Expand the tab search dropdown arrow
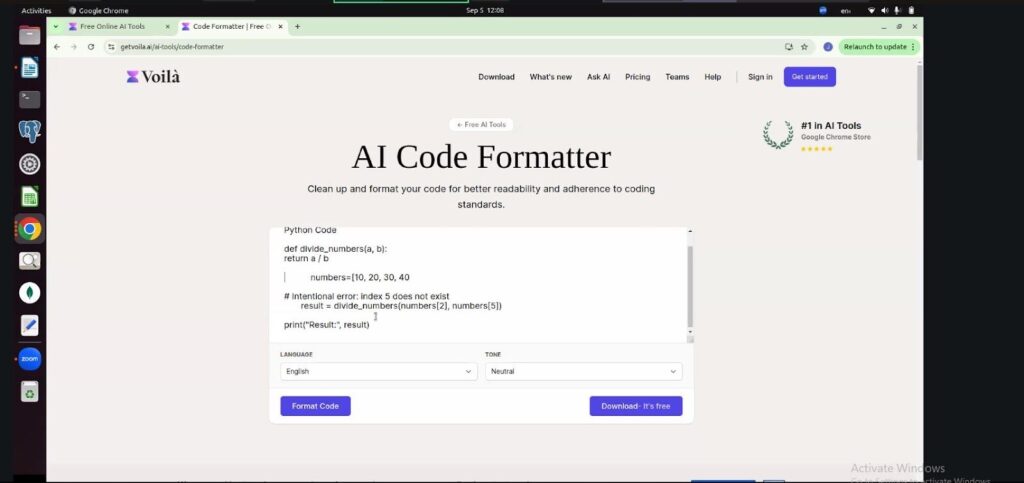 coord(56,27)
